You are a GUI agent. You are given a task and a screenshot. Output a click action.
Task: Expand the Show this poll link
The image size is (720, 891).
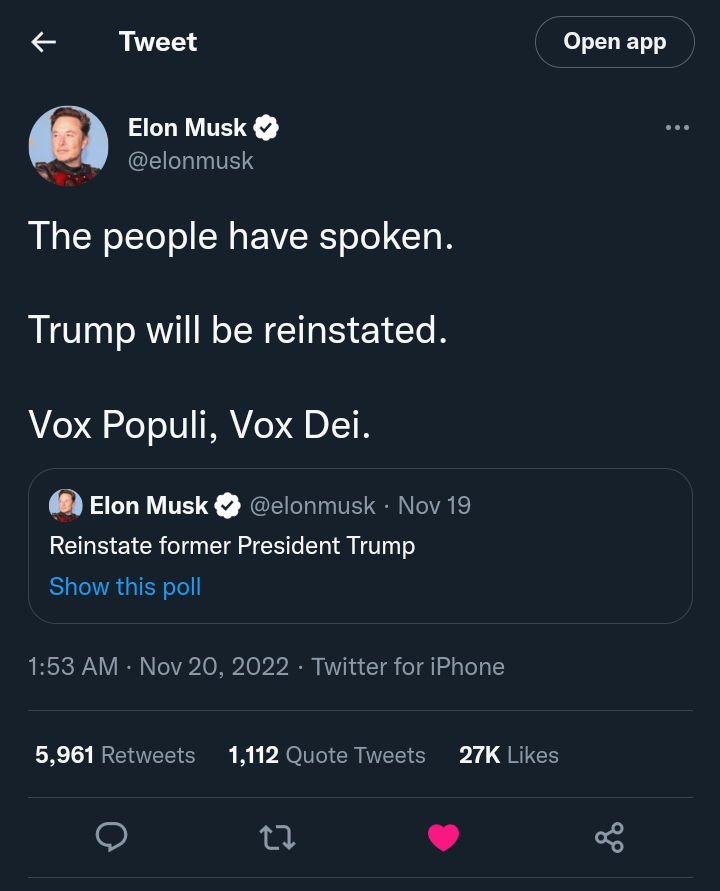click(125, 587)
